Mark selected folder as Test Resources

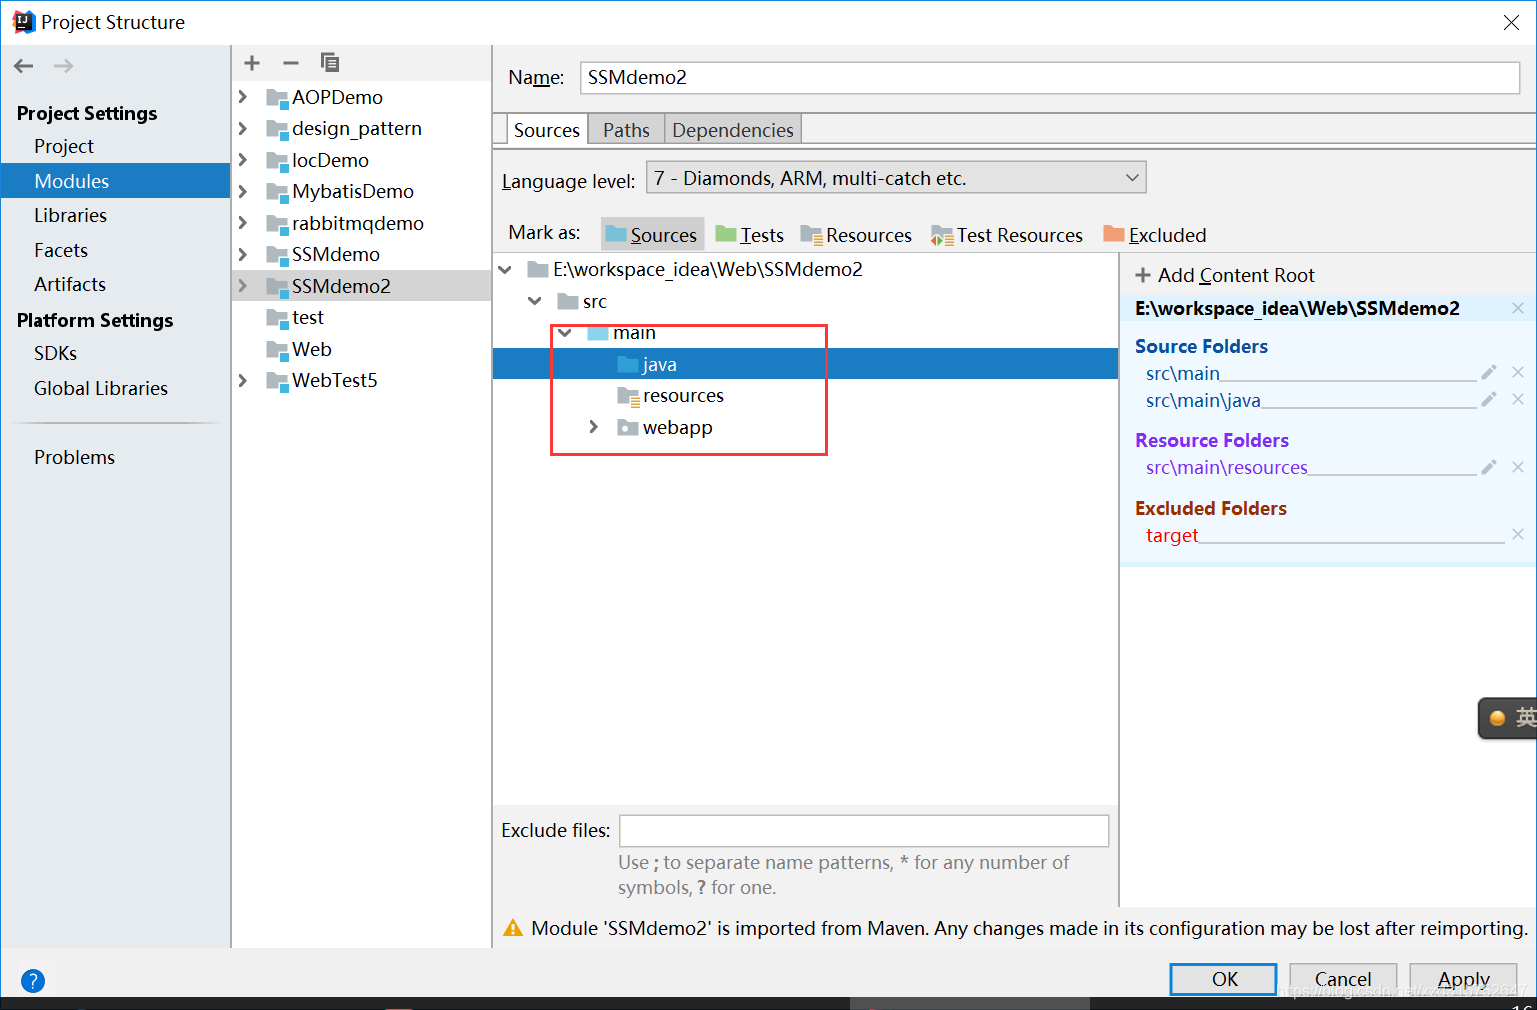pos(1007,235)
